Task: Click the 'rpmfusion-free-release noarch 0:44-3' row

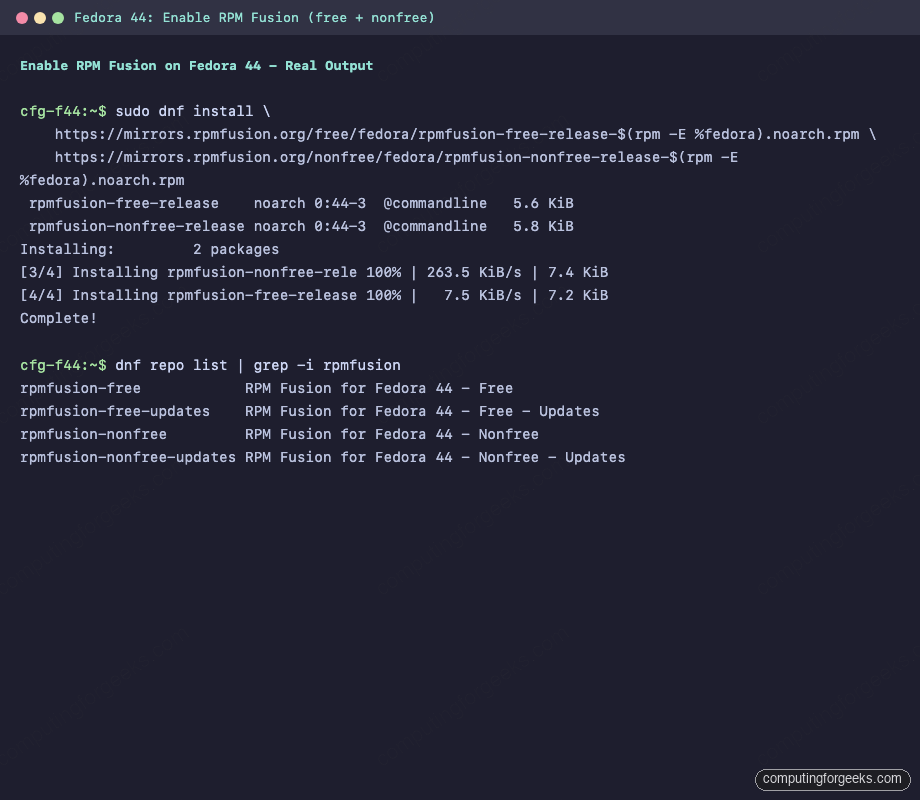Action: coord(301,203)
